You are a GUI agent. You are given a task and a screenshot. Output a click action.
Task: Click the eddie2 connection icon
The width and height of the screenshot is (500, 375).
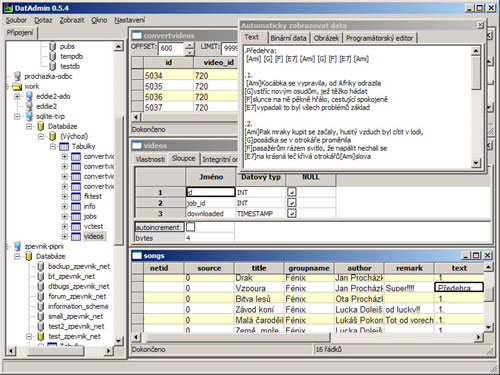coord(29,106)
